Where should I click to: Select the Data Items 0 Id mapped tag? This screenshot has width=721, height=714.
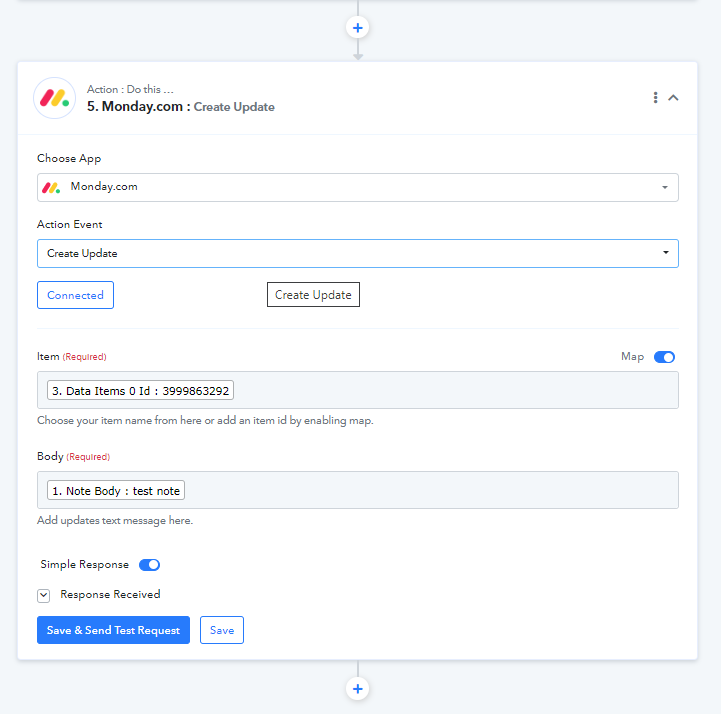pos(140,390)
